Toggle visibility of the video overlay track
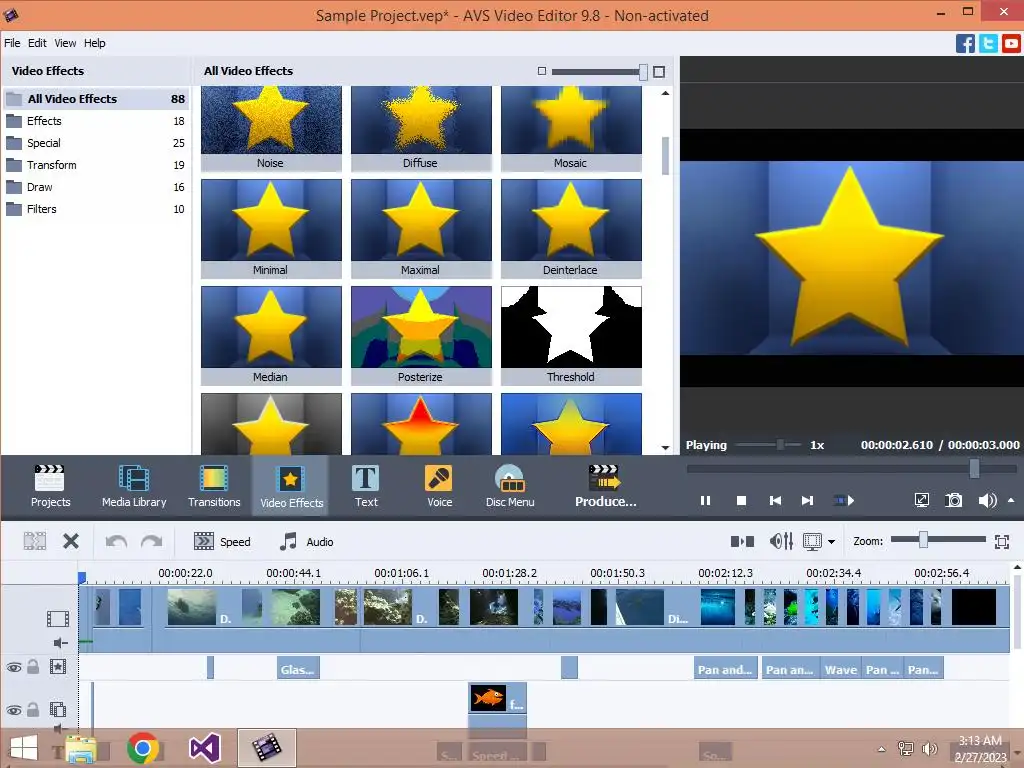The image size is (1024, 768). coord(14,710)
